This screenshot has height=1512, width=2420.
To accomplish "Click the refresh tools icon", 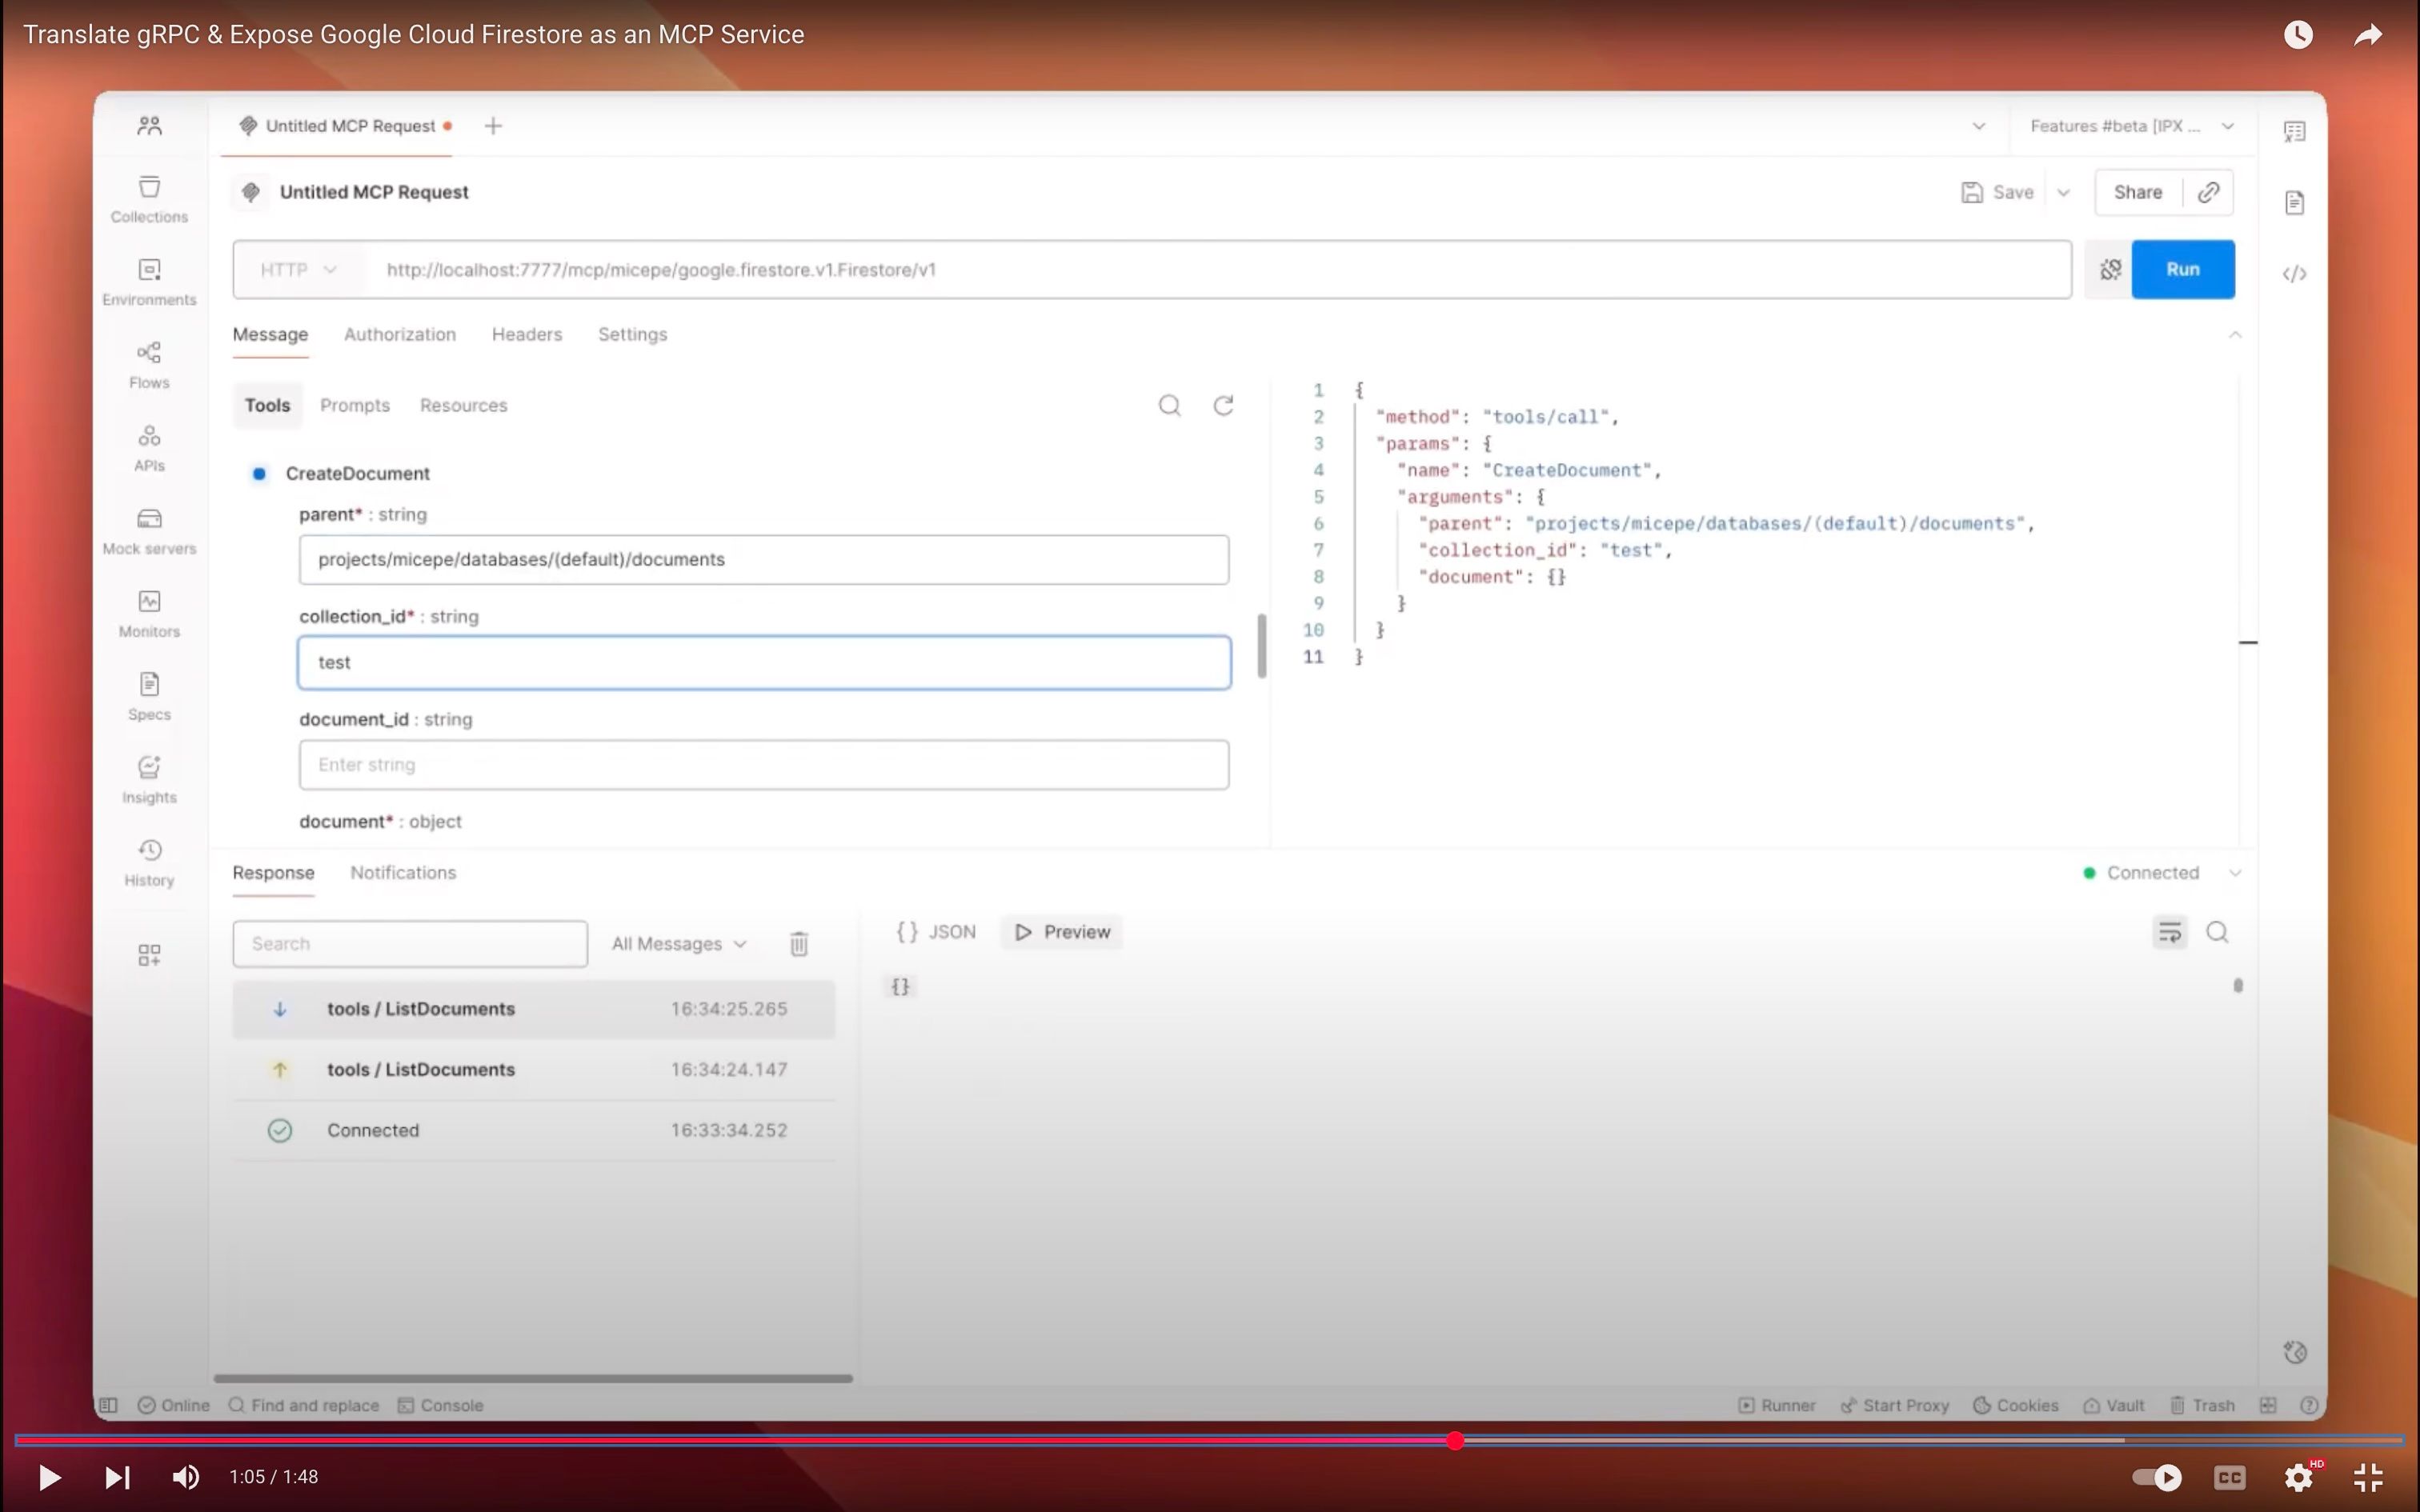I will 1223,405.
